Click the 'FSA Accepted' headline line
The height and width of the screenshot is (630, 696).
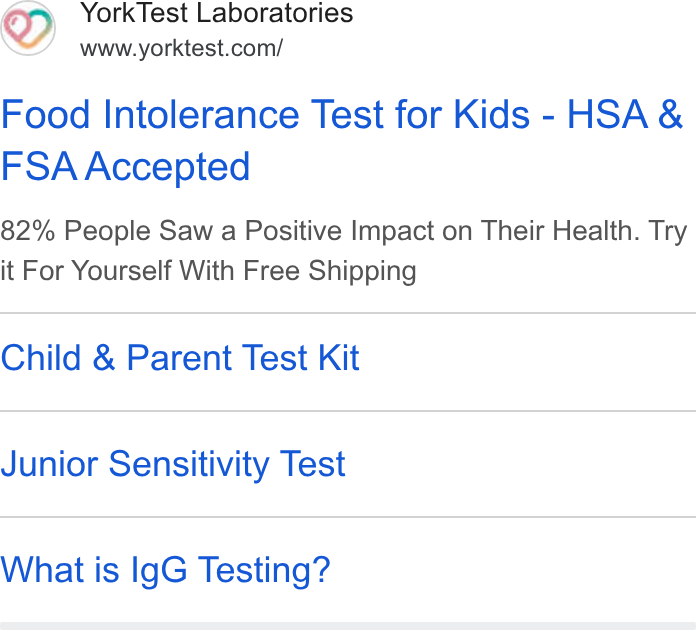126,166
